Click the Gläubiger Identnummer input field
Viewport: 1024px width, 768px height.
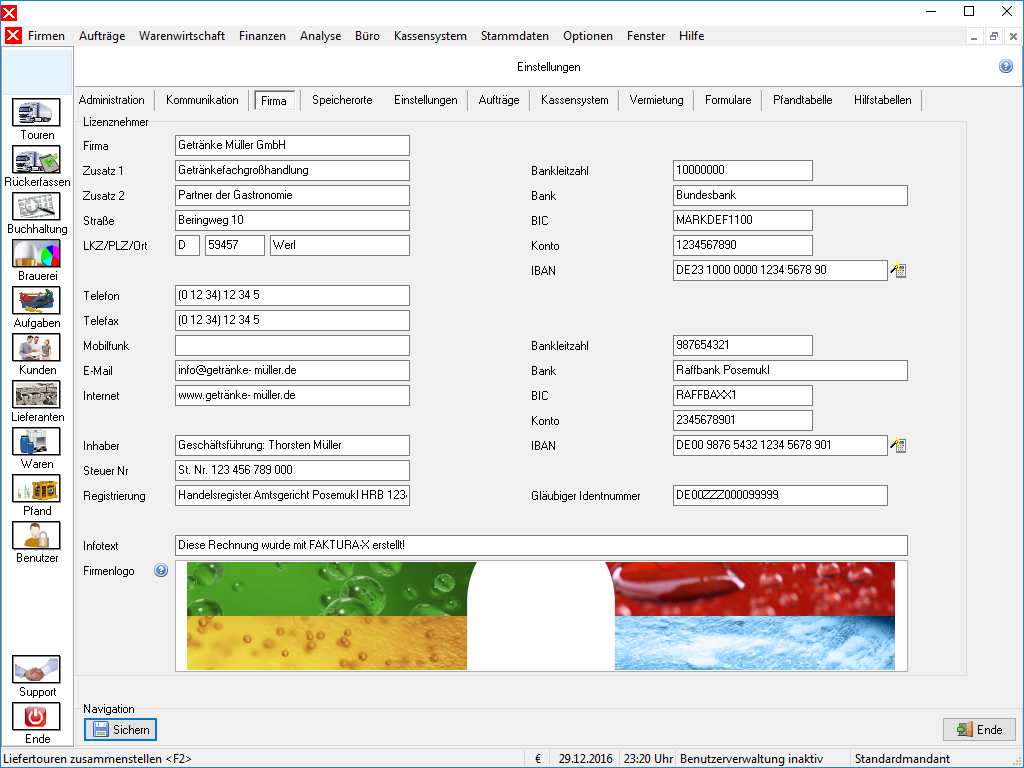pyautogui.click(x=780, y=496)
